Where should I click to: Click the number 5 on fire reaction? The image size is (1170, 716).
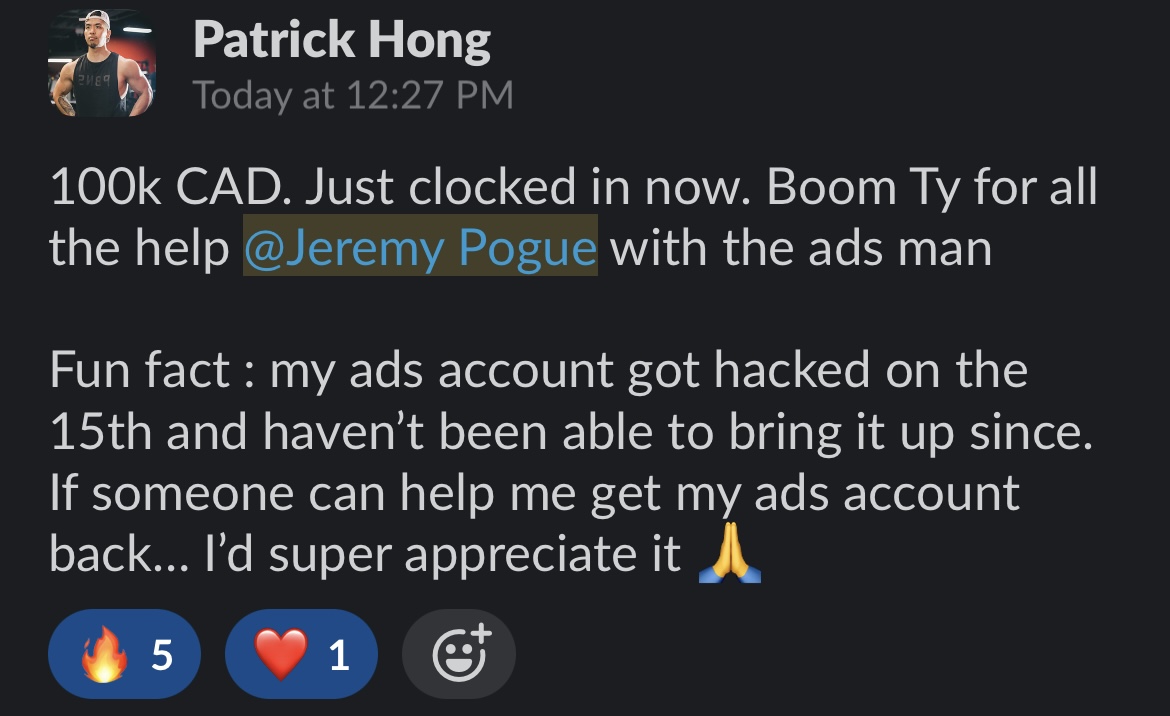point(162,655)
